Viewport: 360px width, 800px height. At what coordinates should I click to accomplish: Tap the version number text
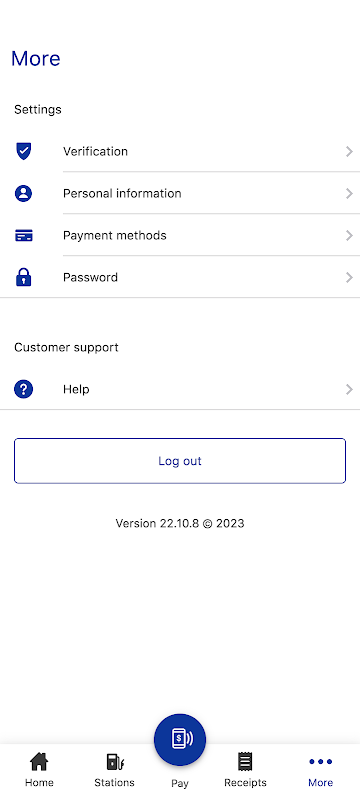(x=180, y=523)
